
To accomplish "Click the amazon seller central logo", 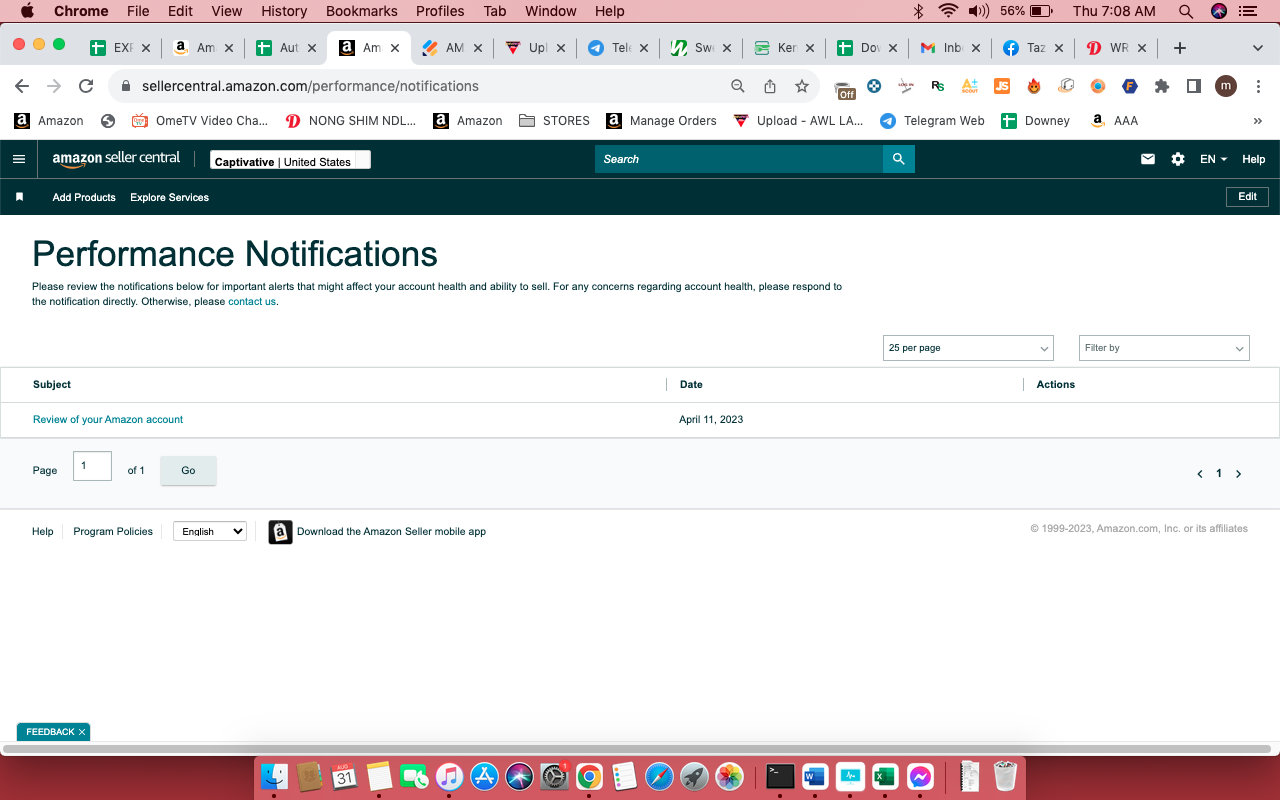I will 116,159.
